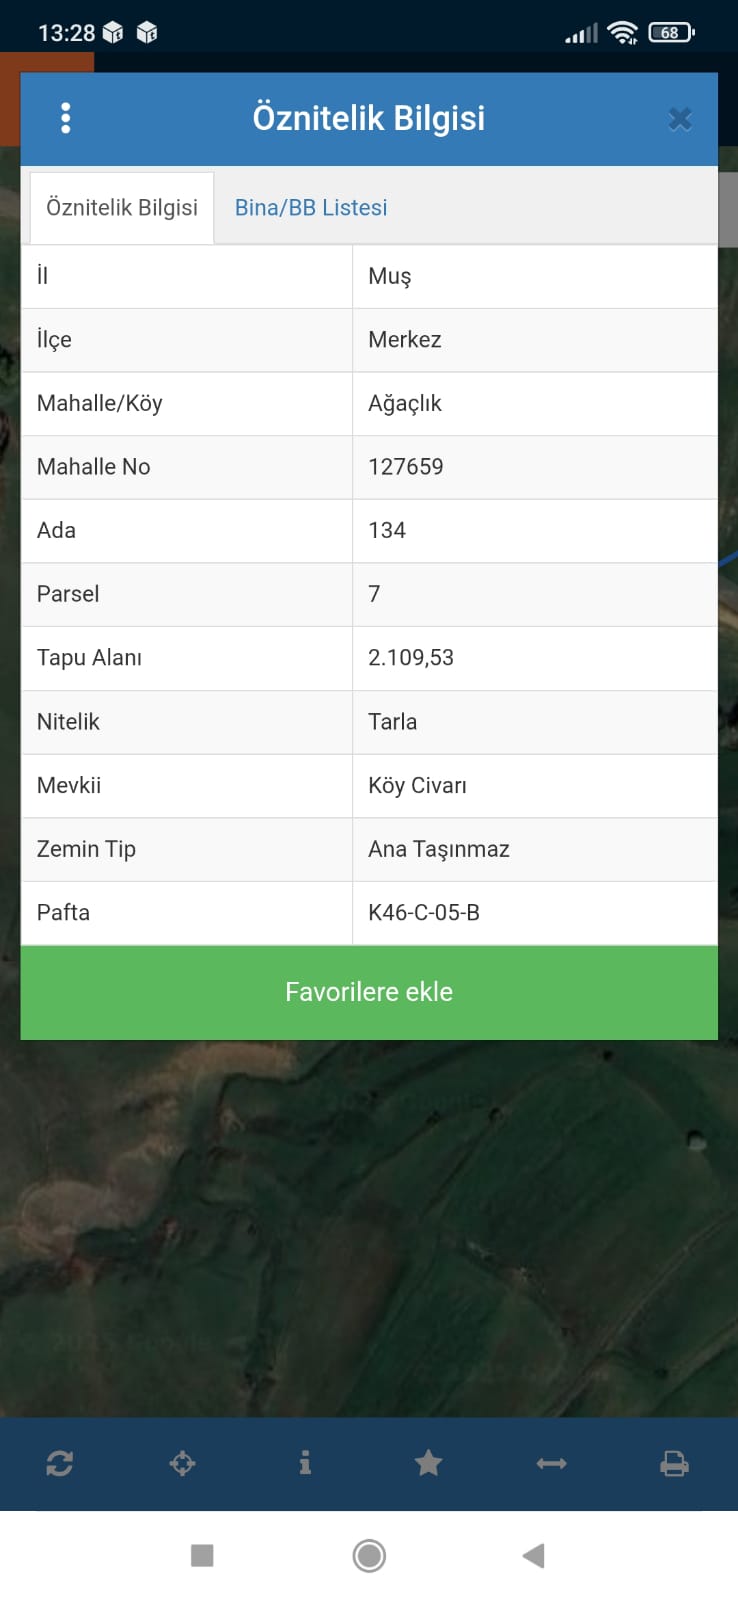Tap the refresh icon in bottom toolbar
738x1600 pixels.
(60, 1464)
